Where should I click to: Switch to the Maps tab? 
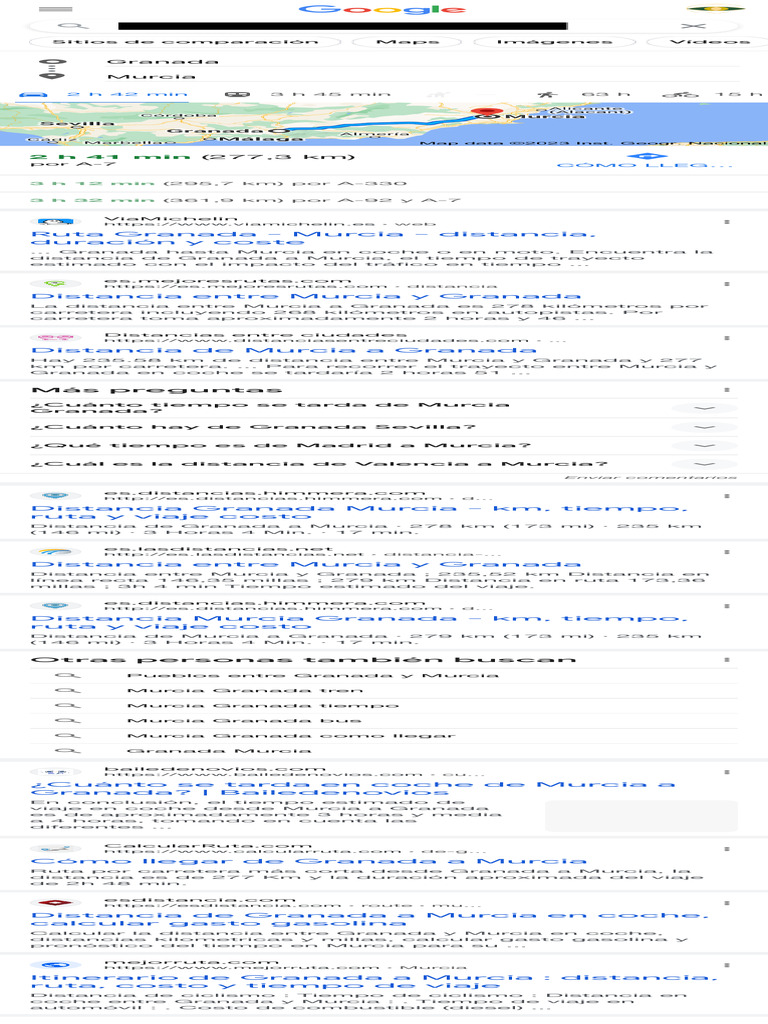coord(408,42)
